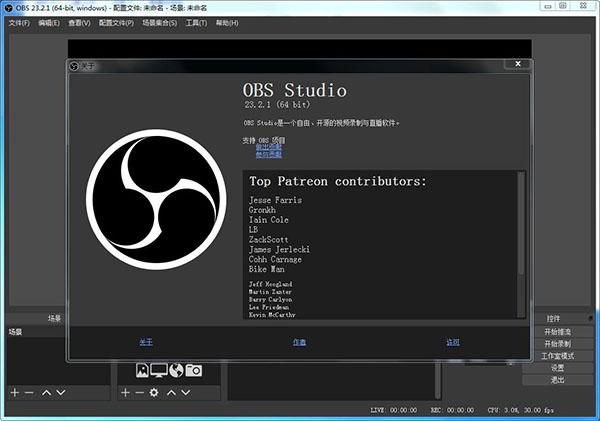Move source down with the down arrow
Image resolution: width=600 pixels, height=421 pixels.
[186, 392]
